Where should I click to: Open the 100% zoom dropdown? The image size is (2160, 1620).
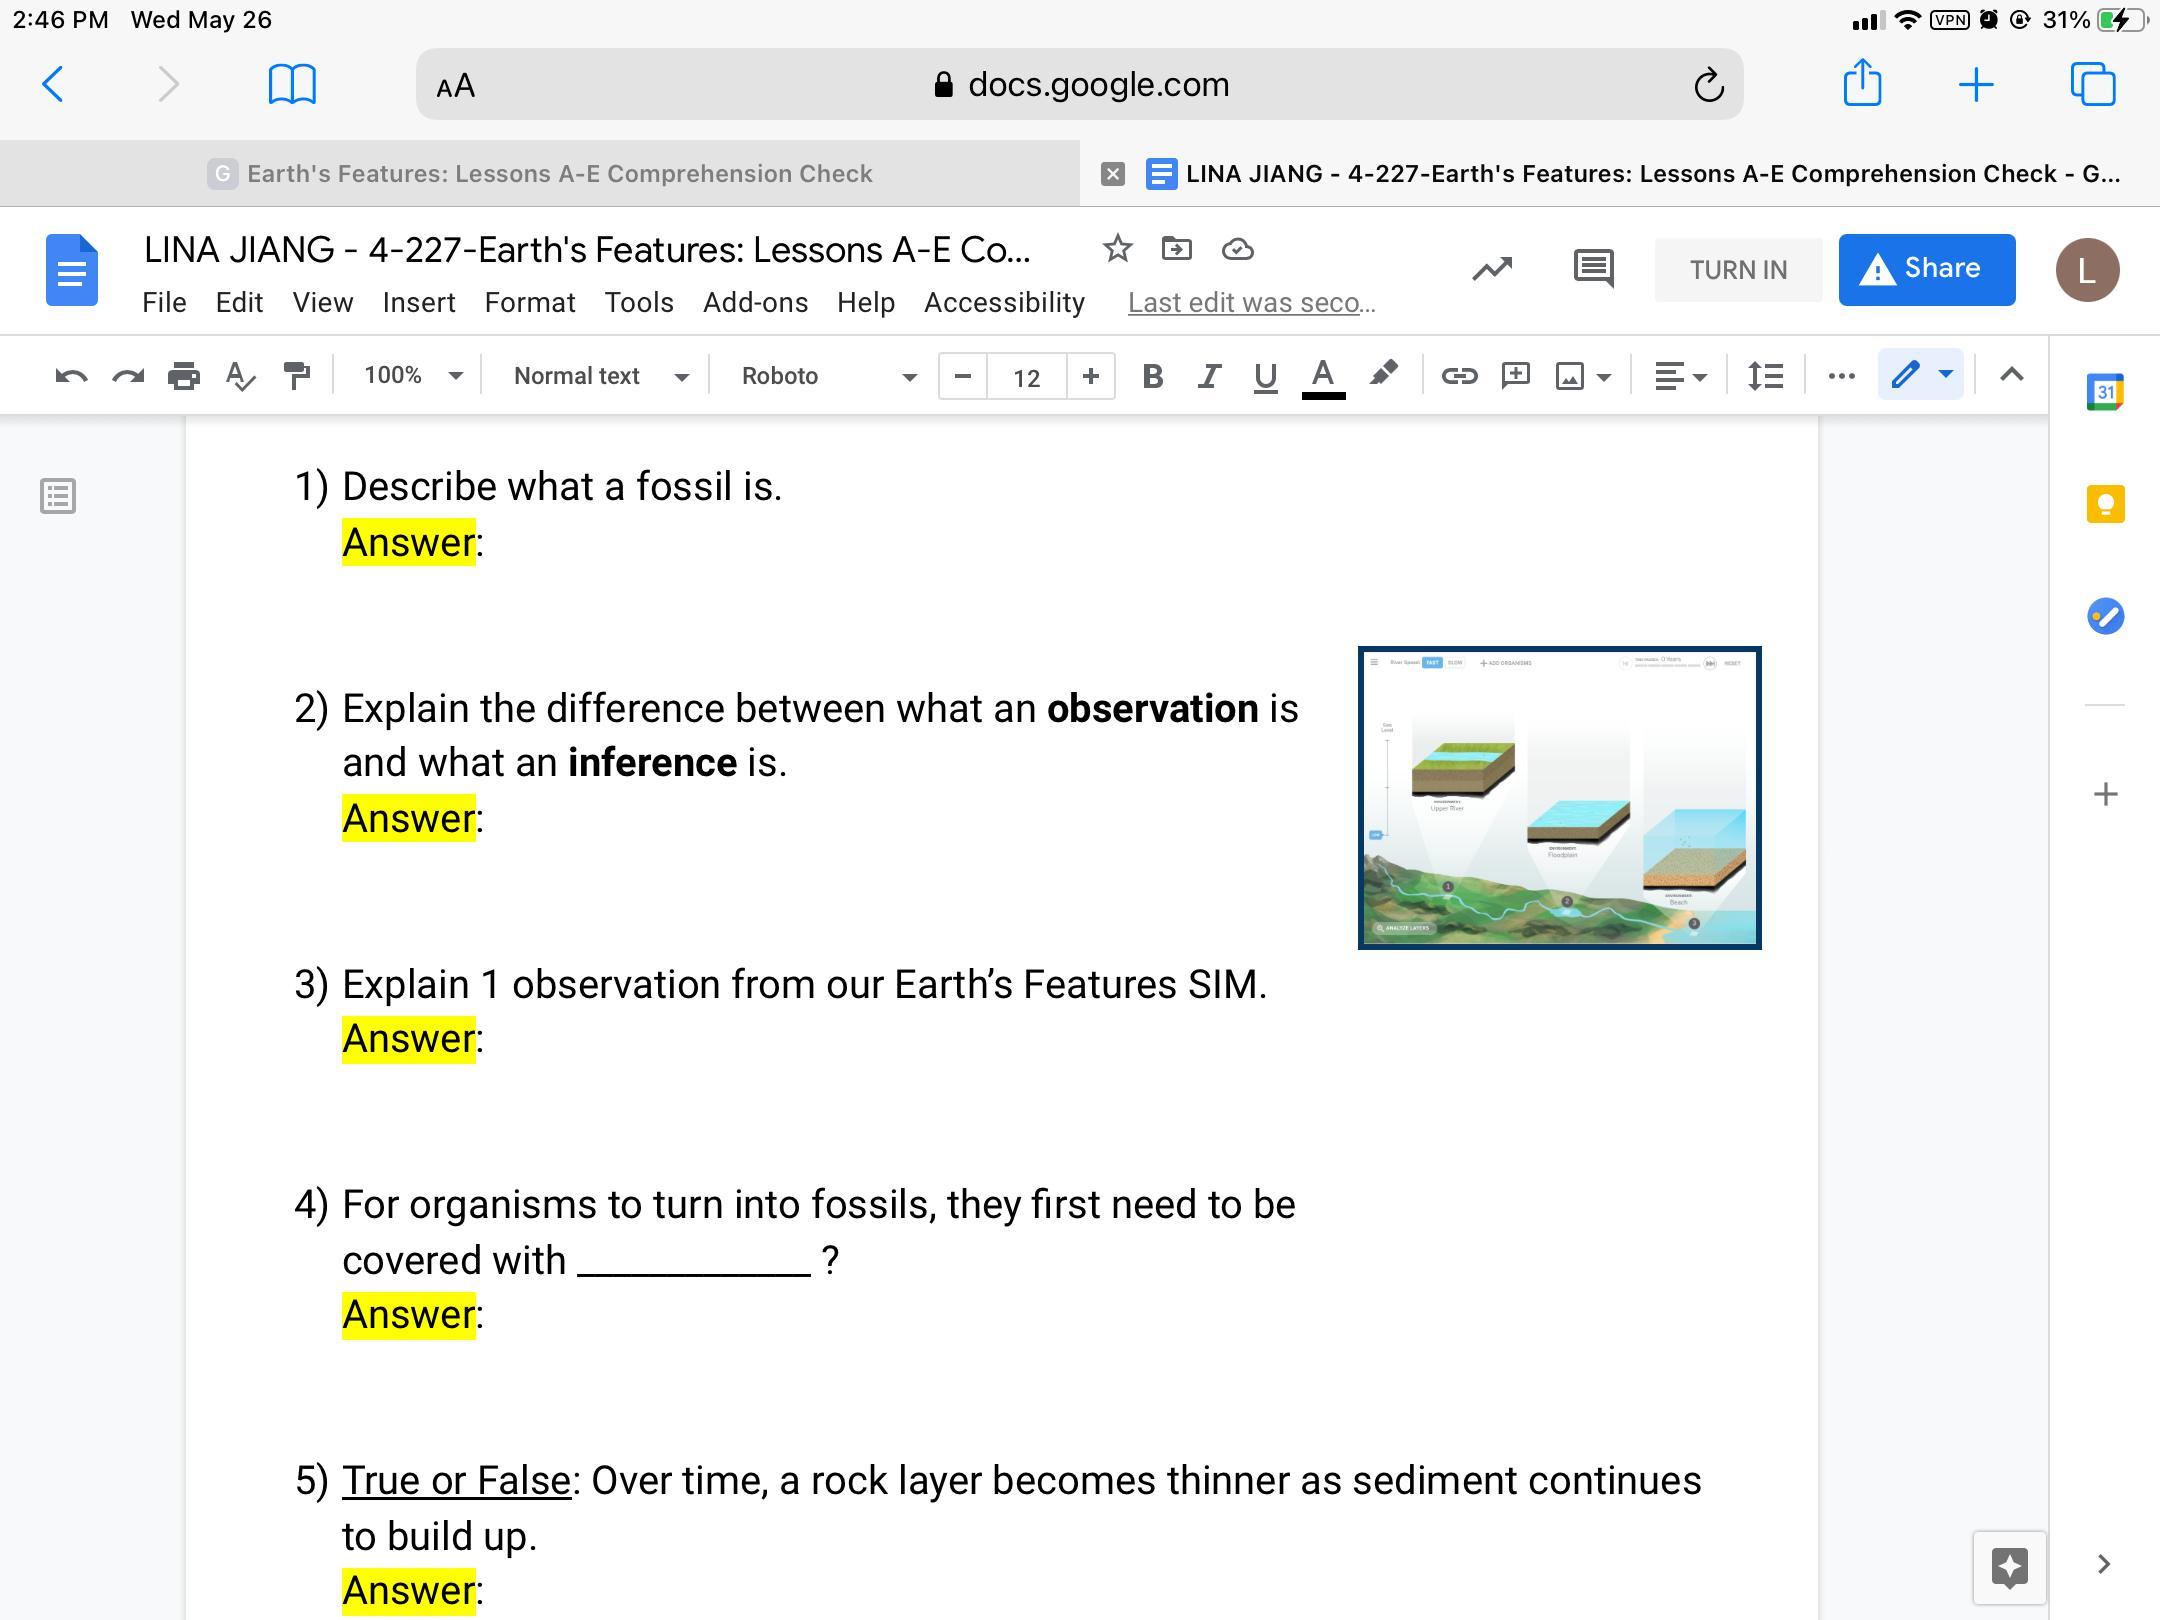[412, 376]
